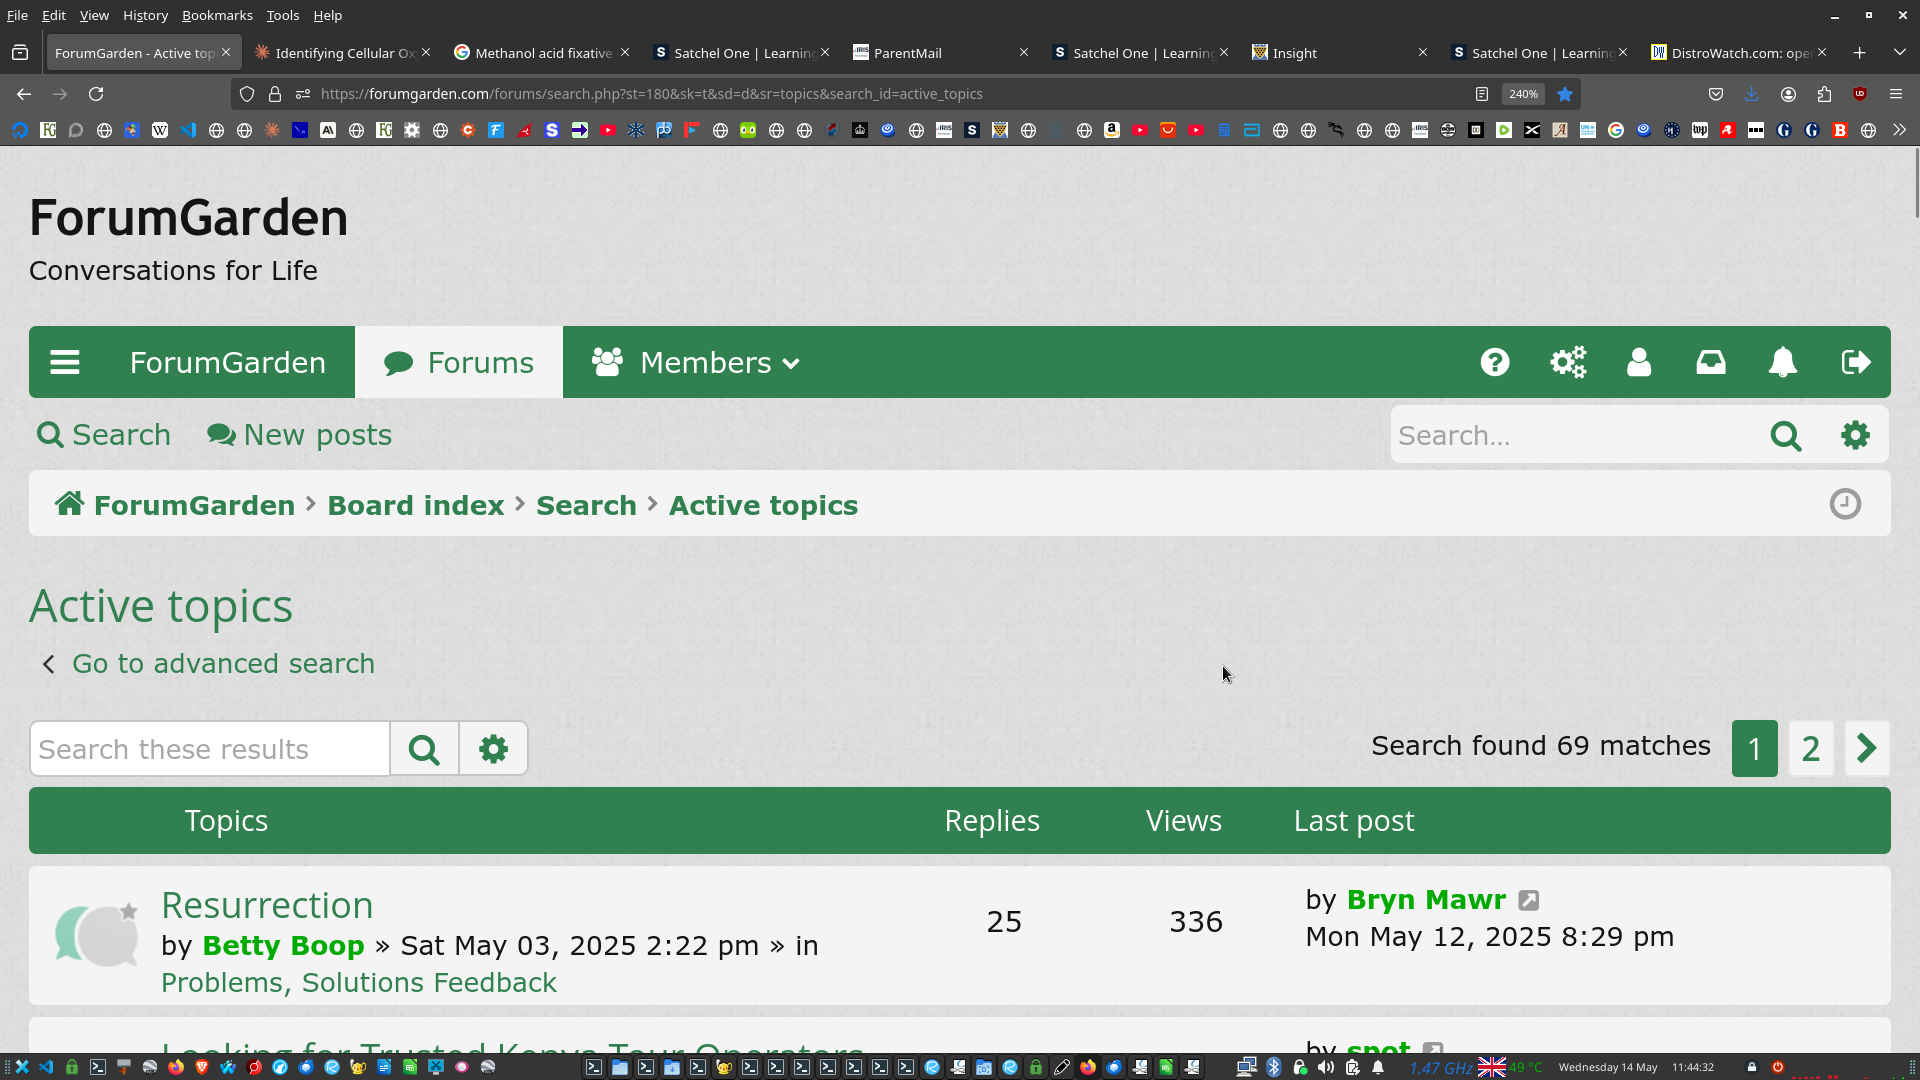
Task: Open the list all tabs dropdown
Action: click(1899, 53)
